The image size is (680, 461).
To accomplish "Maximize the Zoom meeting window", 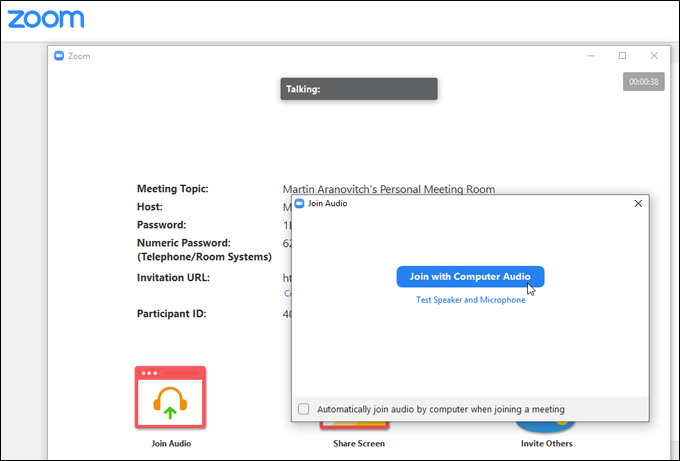I will [x=622, y=56].
